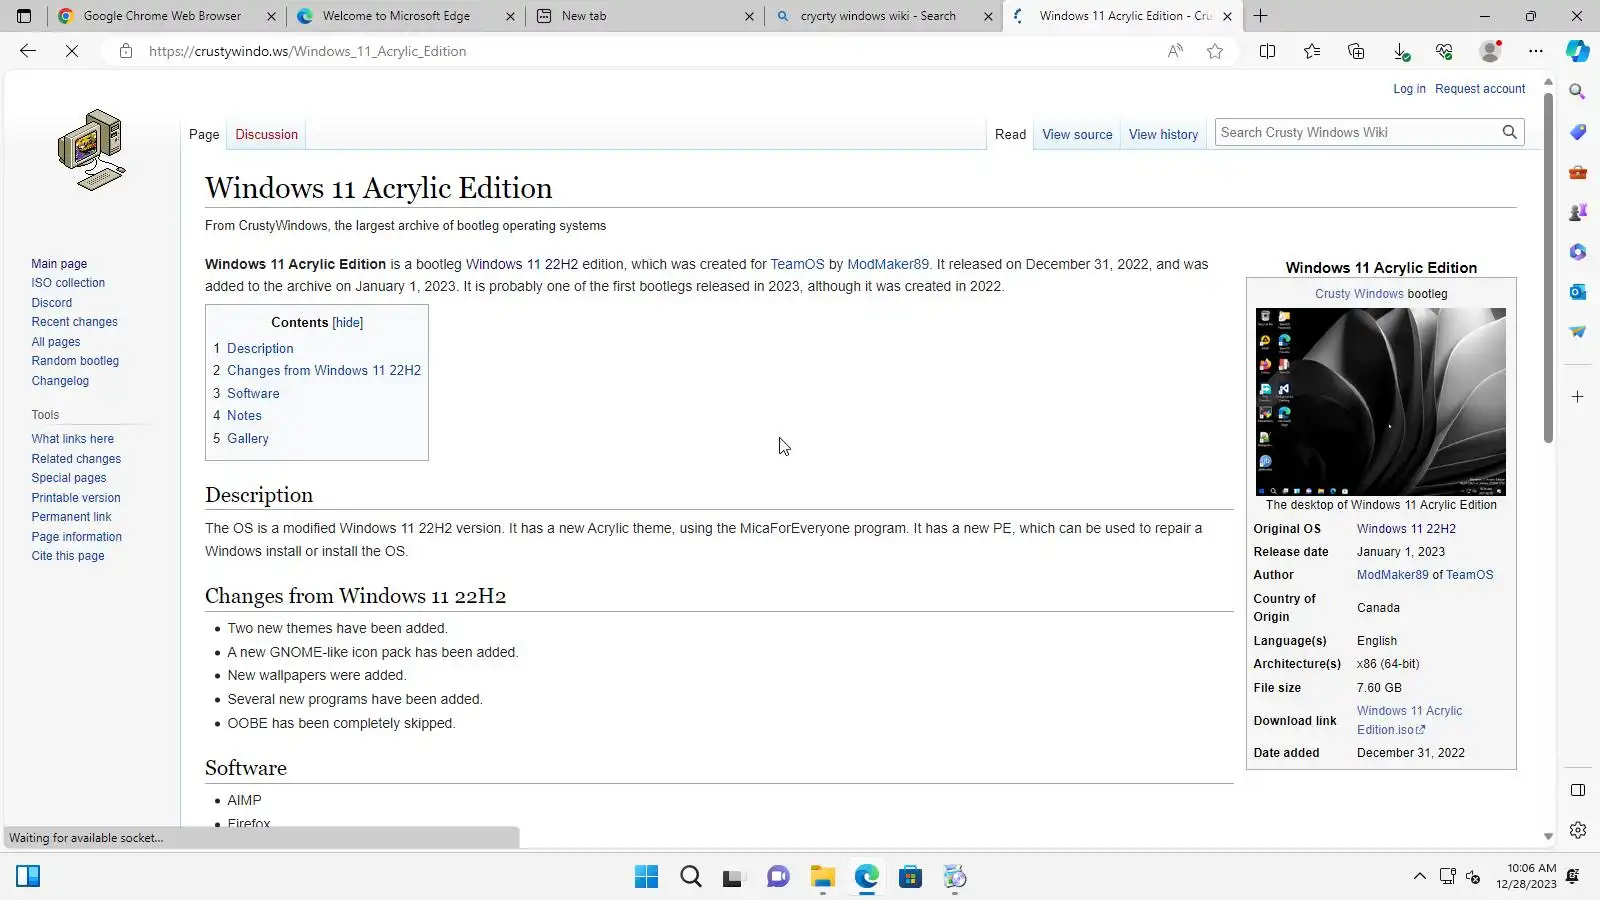The image size is (1600, 900).
Task: Open ModMaker89 link in intro paragraph
Action: [888, 264]
